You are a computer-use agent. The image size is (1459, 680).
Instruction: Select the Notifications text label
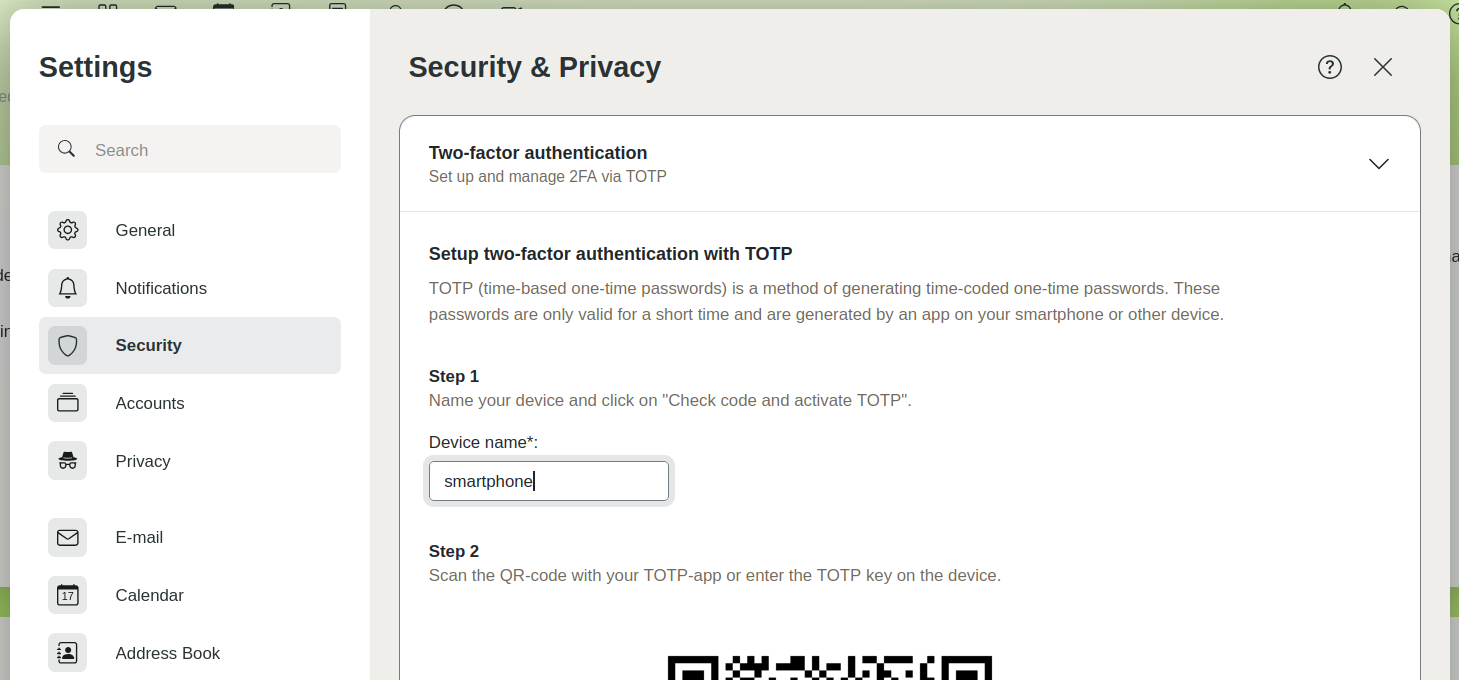[x=161, y=288]
